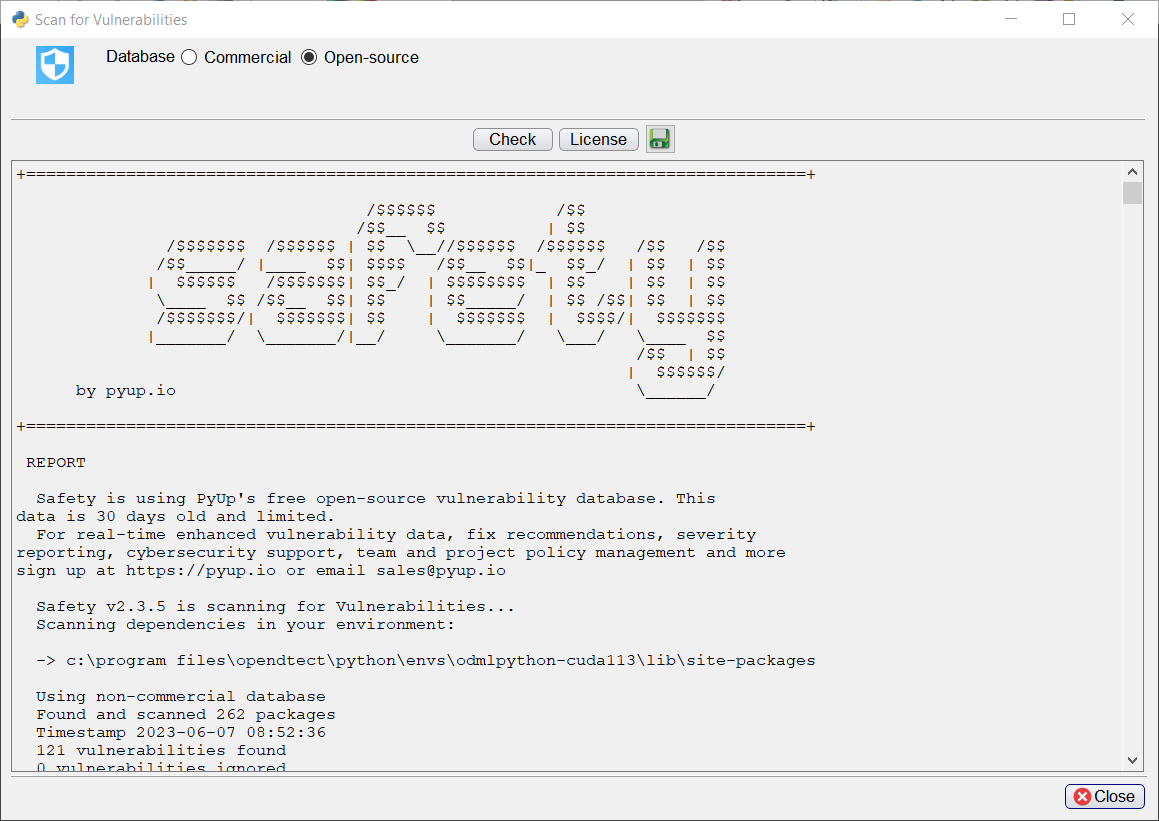Screen dimensions: 1159x821
Task: Click the report scrollbar down arrow
Action: 1132,760
